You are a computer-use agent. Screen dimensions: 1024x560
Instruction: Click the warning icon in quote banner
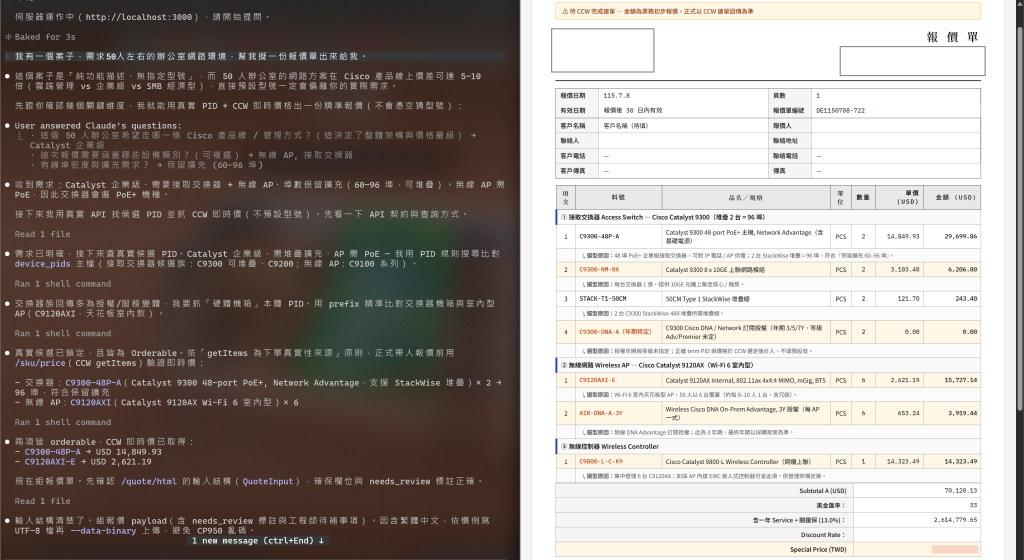coord(565,11)
